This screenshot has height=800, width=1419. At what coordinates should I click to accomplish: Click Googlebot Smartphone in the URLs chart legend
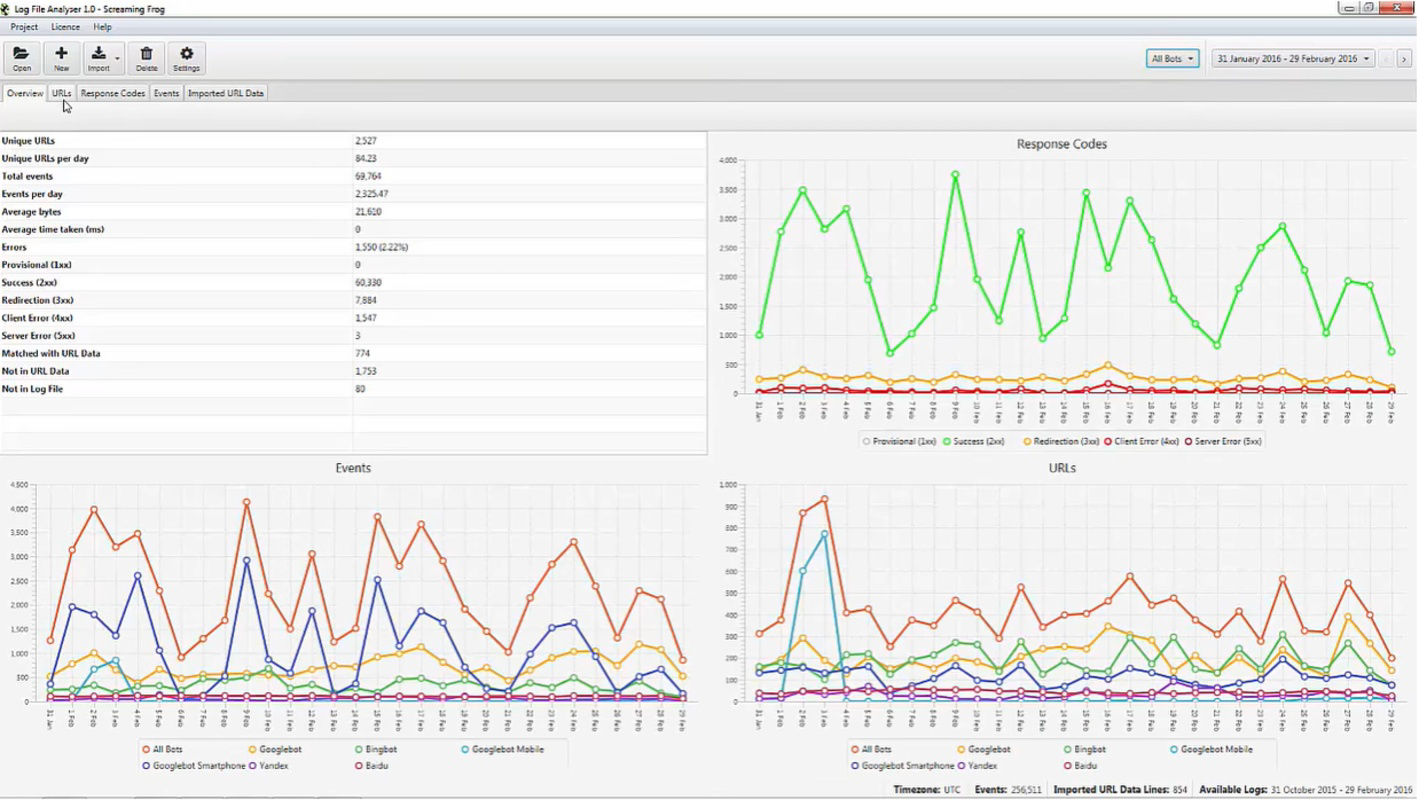point(903,766)
